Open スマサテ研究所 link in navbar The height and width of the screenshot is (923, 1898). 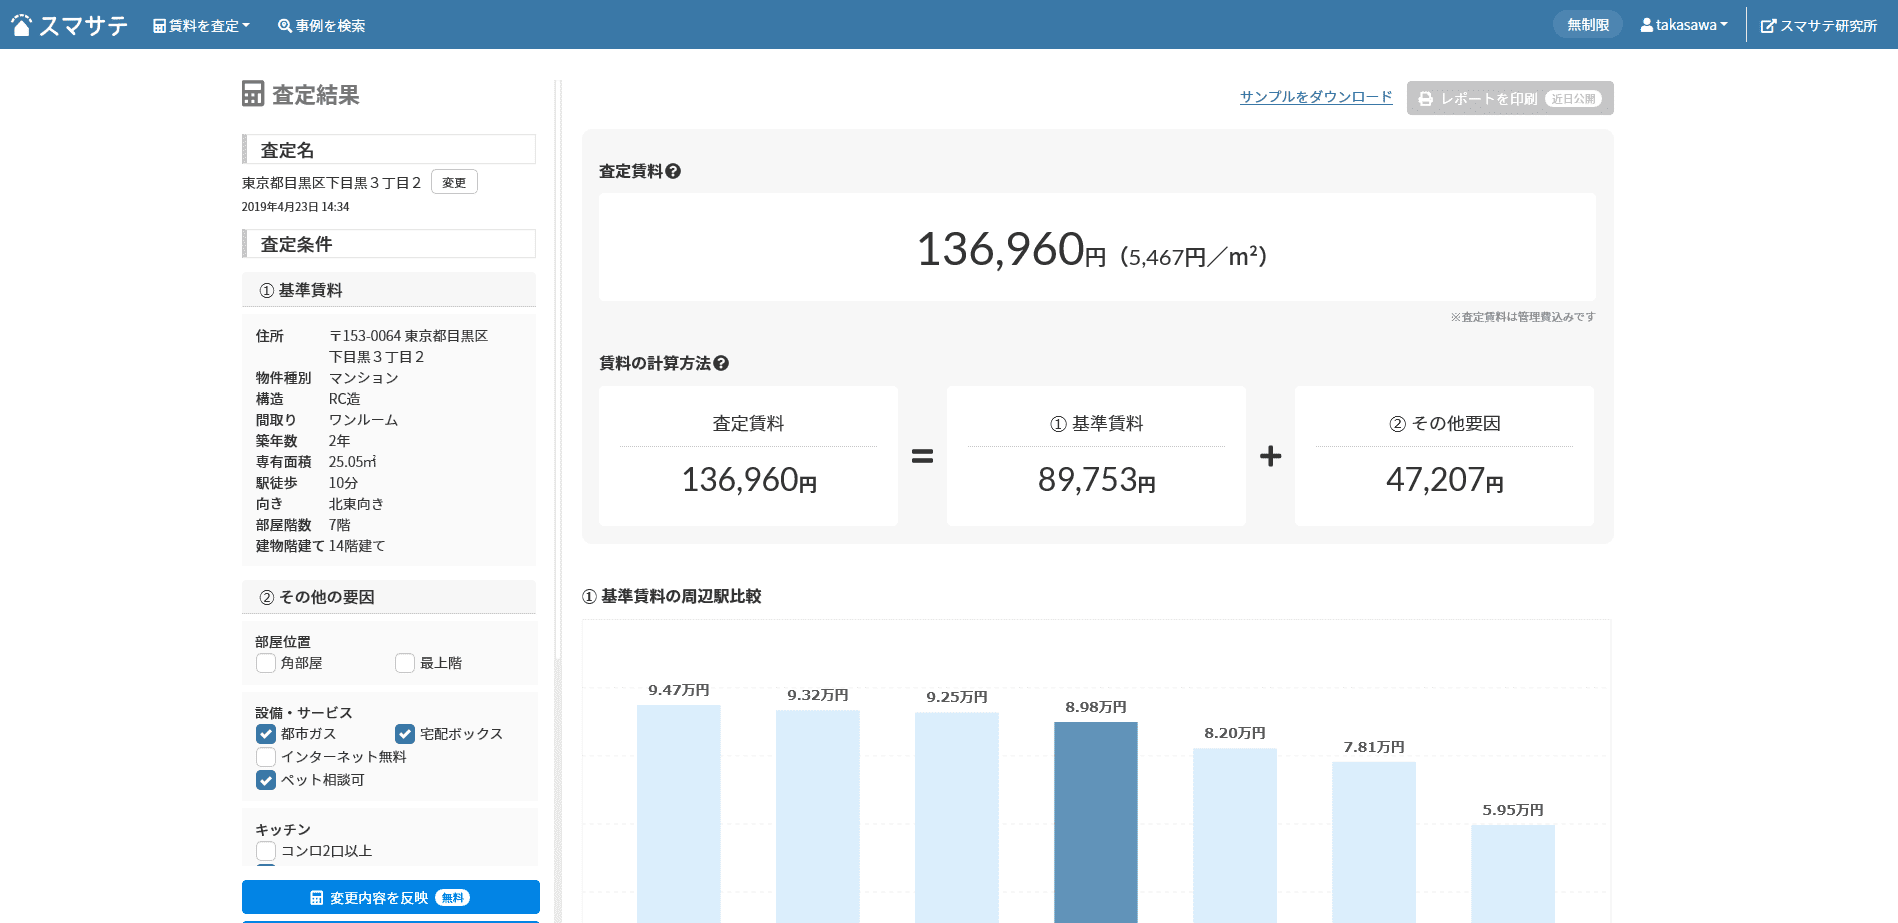(1819, 26)
